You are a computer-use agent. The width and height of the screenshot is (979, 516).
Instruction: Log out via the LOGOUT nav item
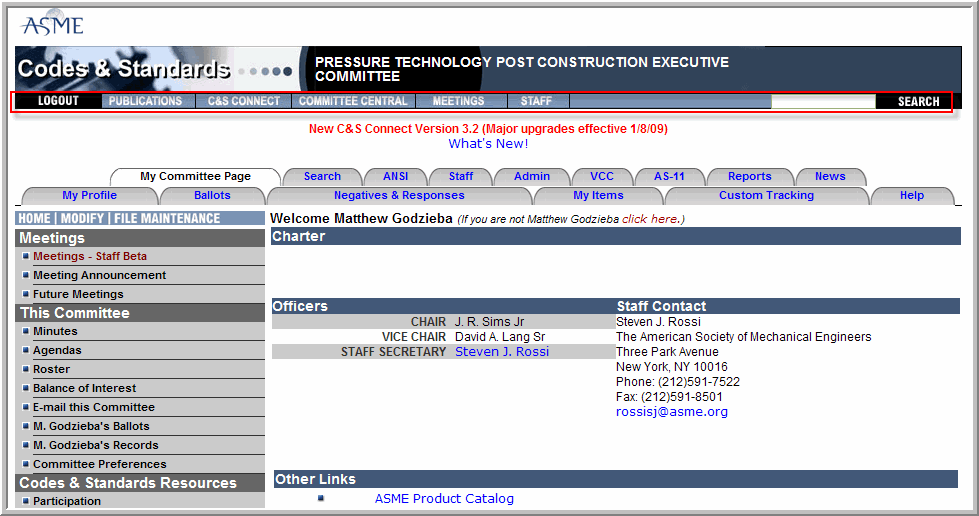59,101
